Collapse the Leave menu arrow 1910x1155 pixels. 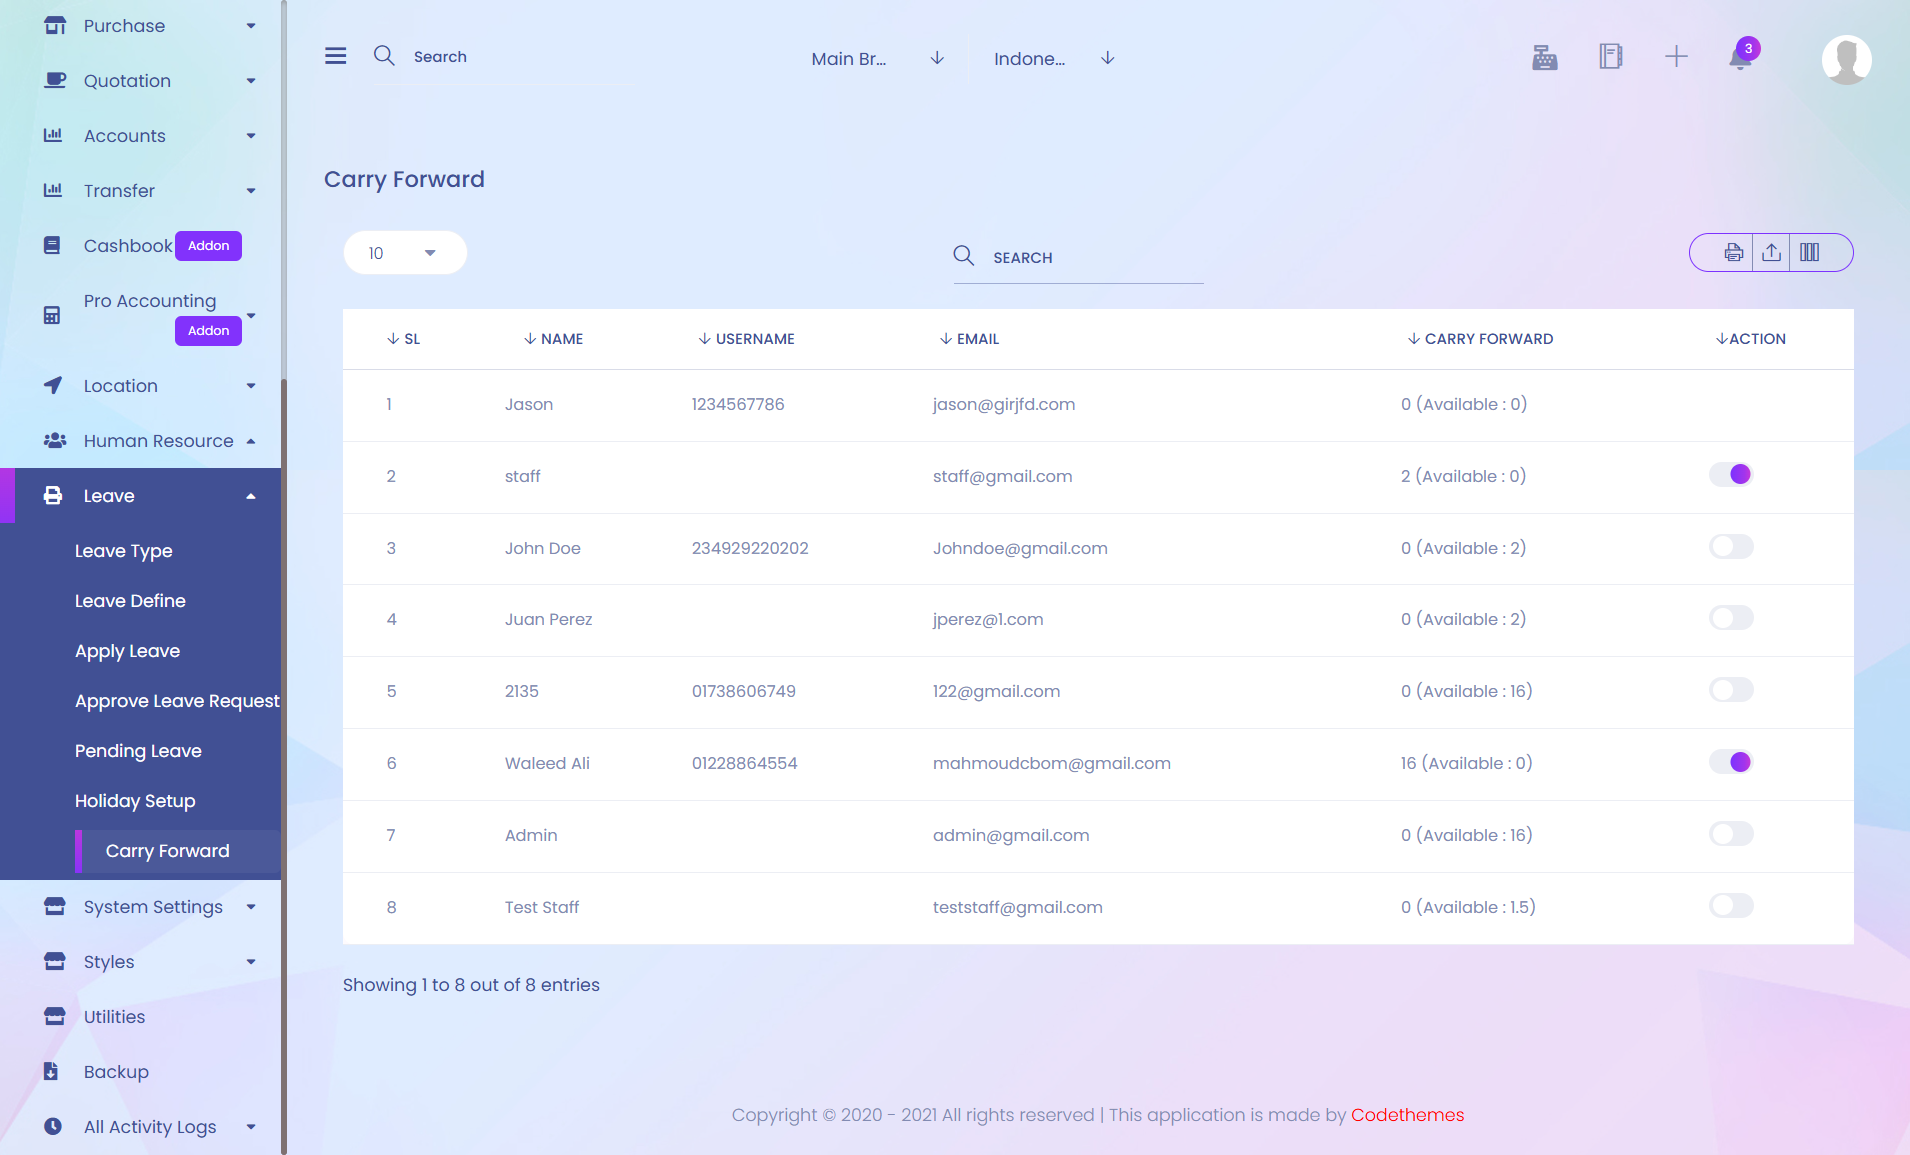pos(251,496)
